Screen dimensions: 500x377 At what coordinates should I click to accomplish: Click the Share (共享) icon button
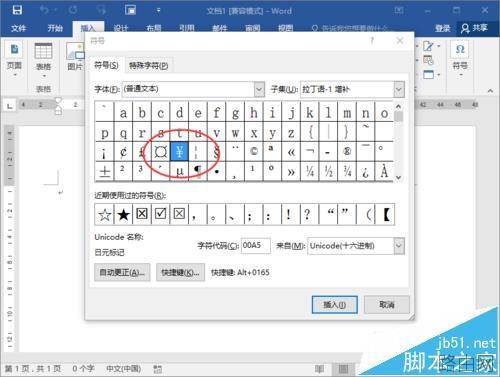click(x=474, y=28)
